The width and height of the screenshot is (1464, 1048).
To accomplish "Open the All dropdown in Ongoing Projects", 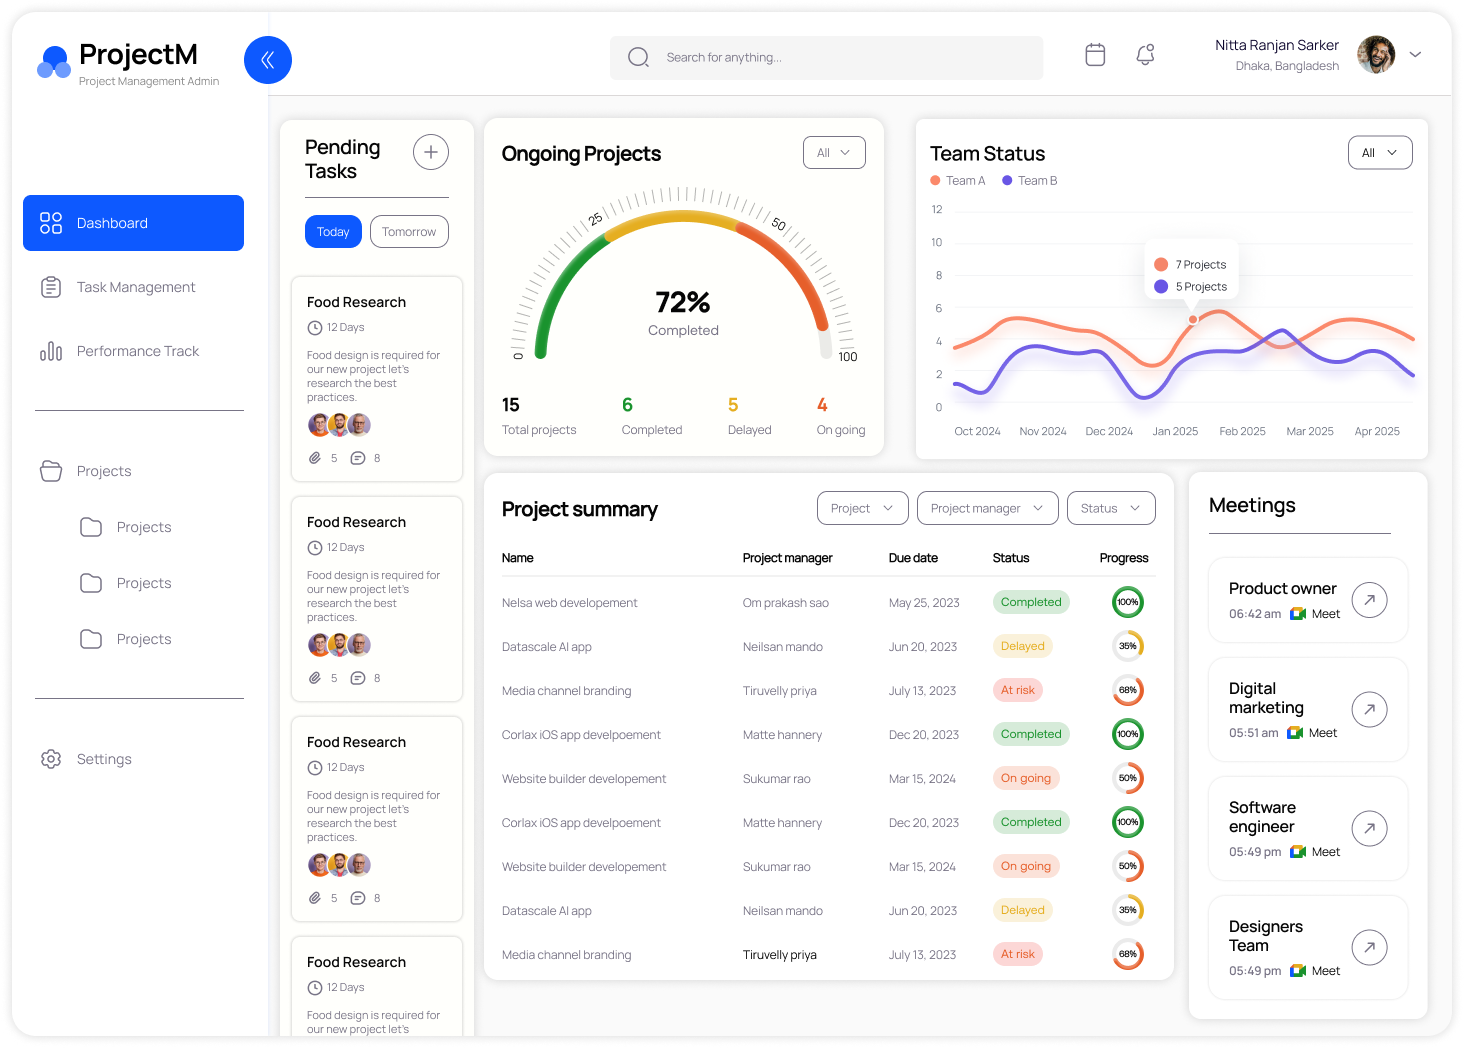I will coord(834,152).
